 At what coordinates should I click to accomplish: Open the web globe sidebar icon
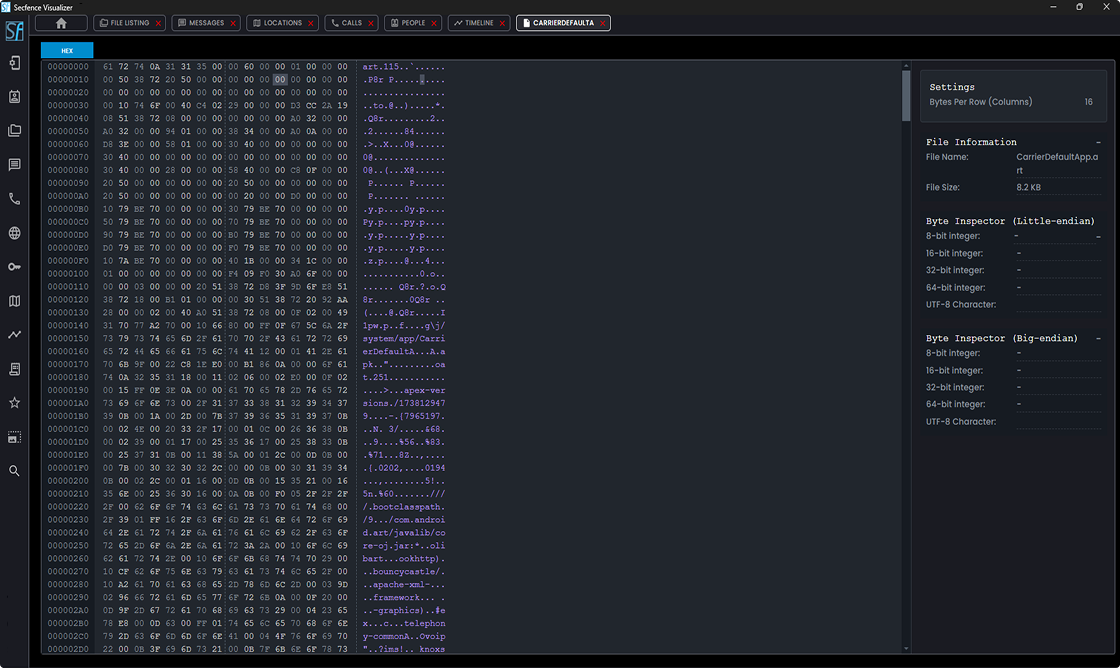[14, 233]
